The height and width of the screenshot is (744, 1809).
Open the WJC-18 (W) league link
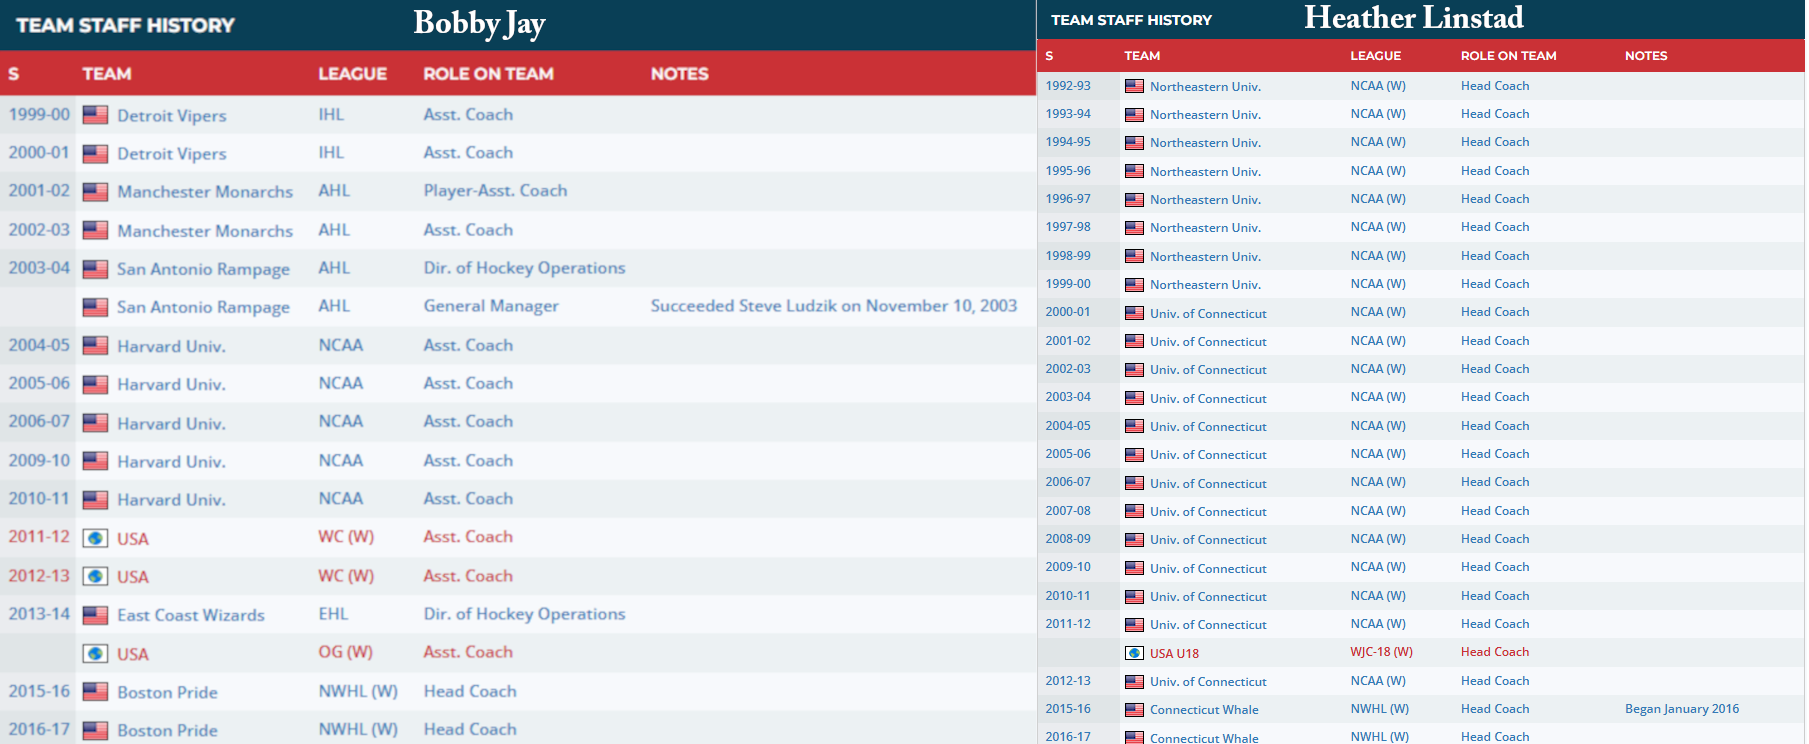[1381, 652]
